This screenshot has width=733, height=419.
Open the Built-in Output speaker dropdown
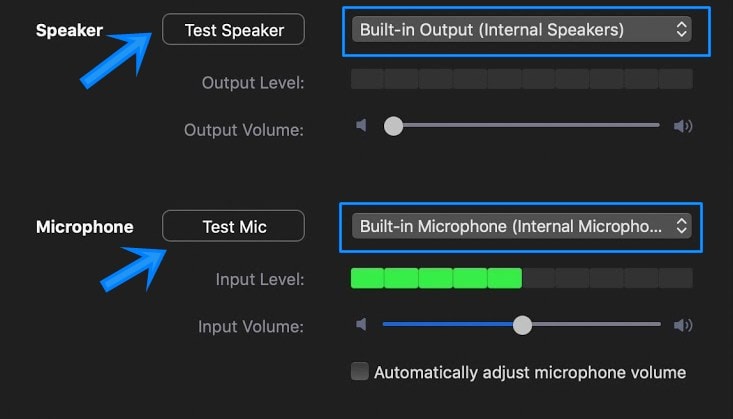coord(521,29)
